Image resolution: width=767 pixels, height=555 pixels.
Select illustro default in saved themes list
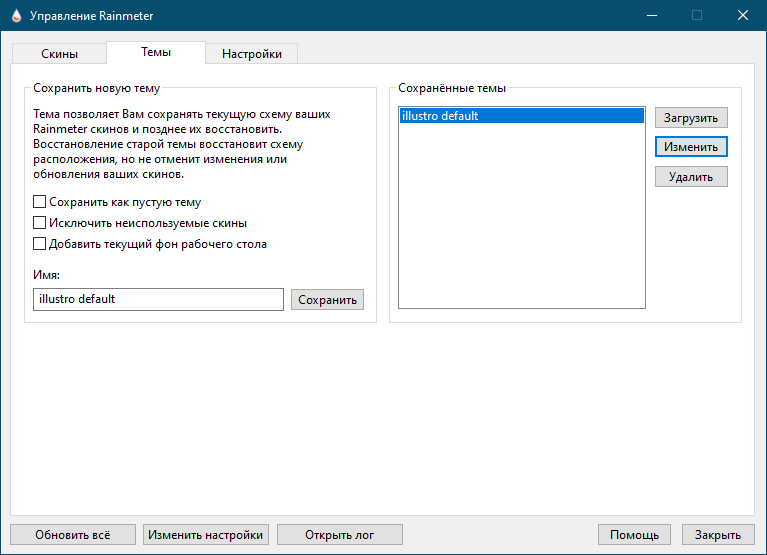(x=522, y=116)
